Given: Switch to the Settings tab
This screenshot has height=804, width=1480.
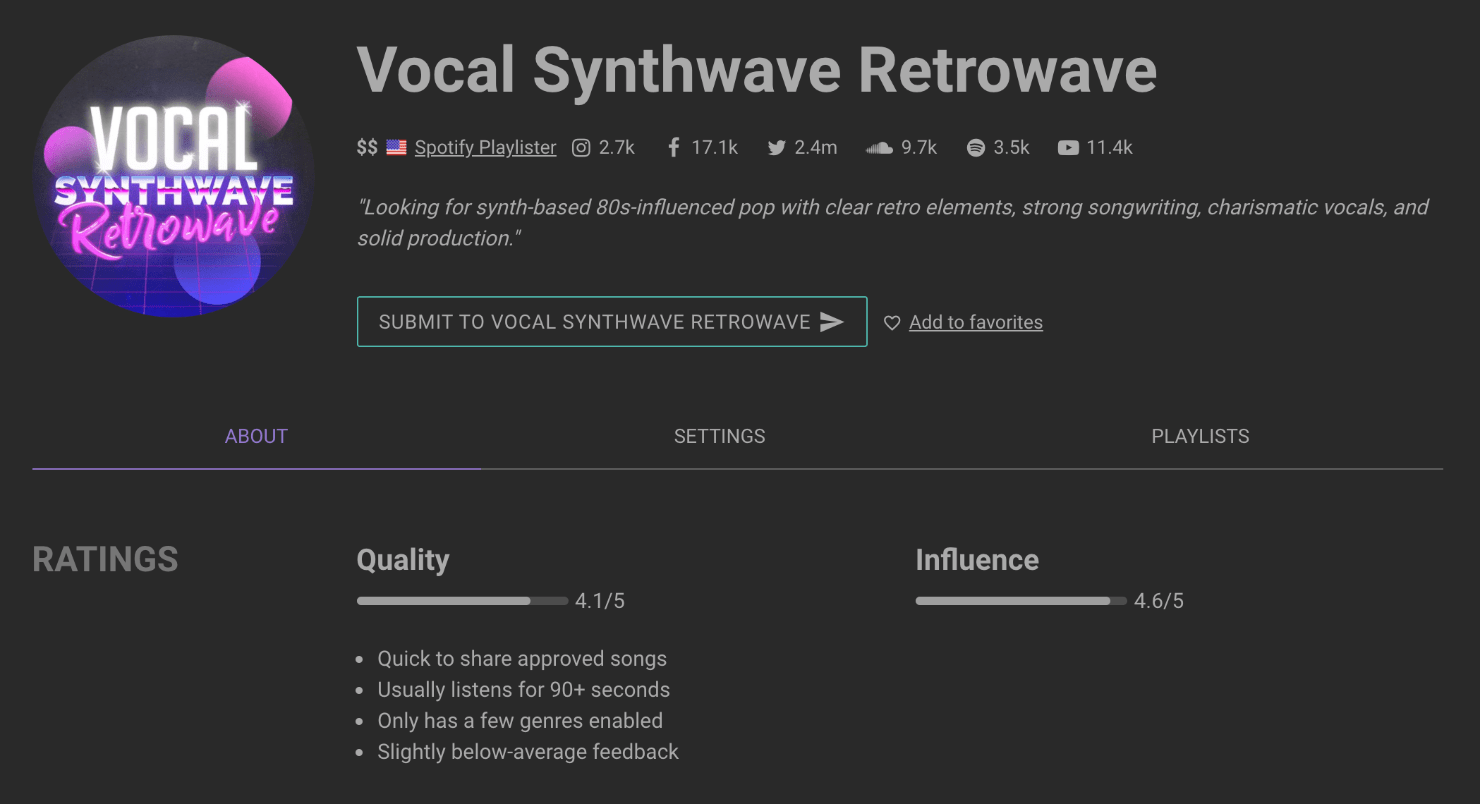Looking at the screenshot, I should (x=719, y=436).
